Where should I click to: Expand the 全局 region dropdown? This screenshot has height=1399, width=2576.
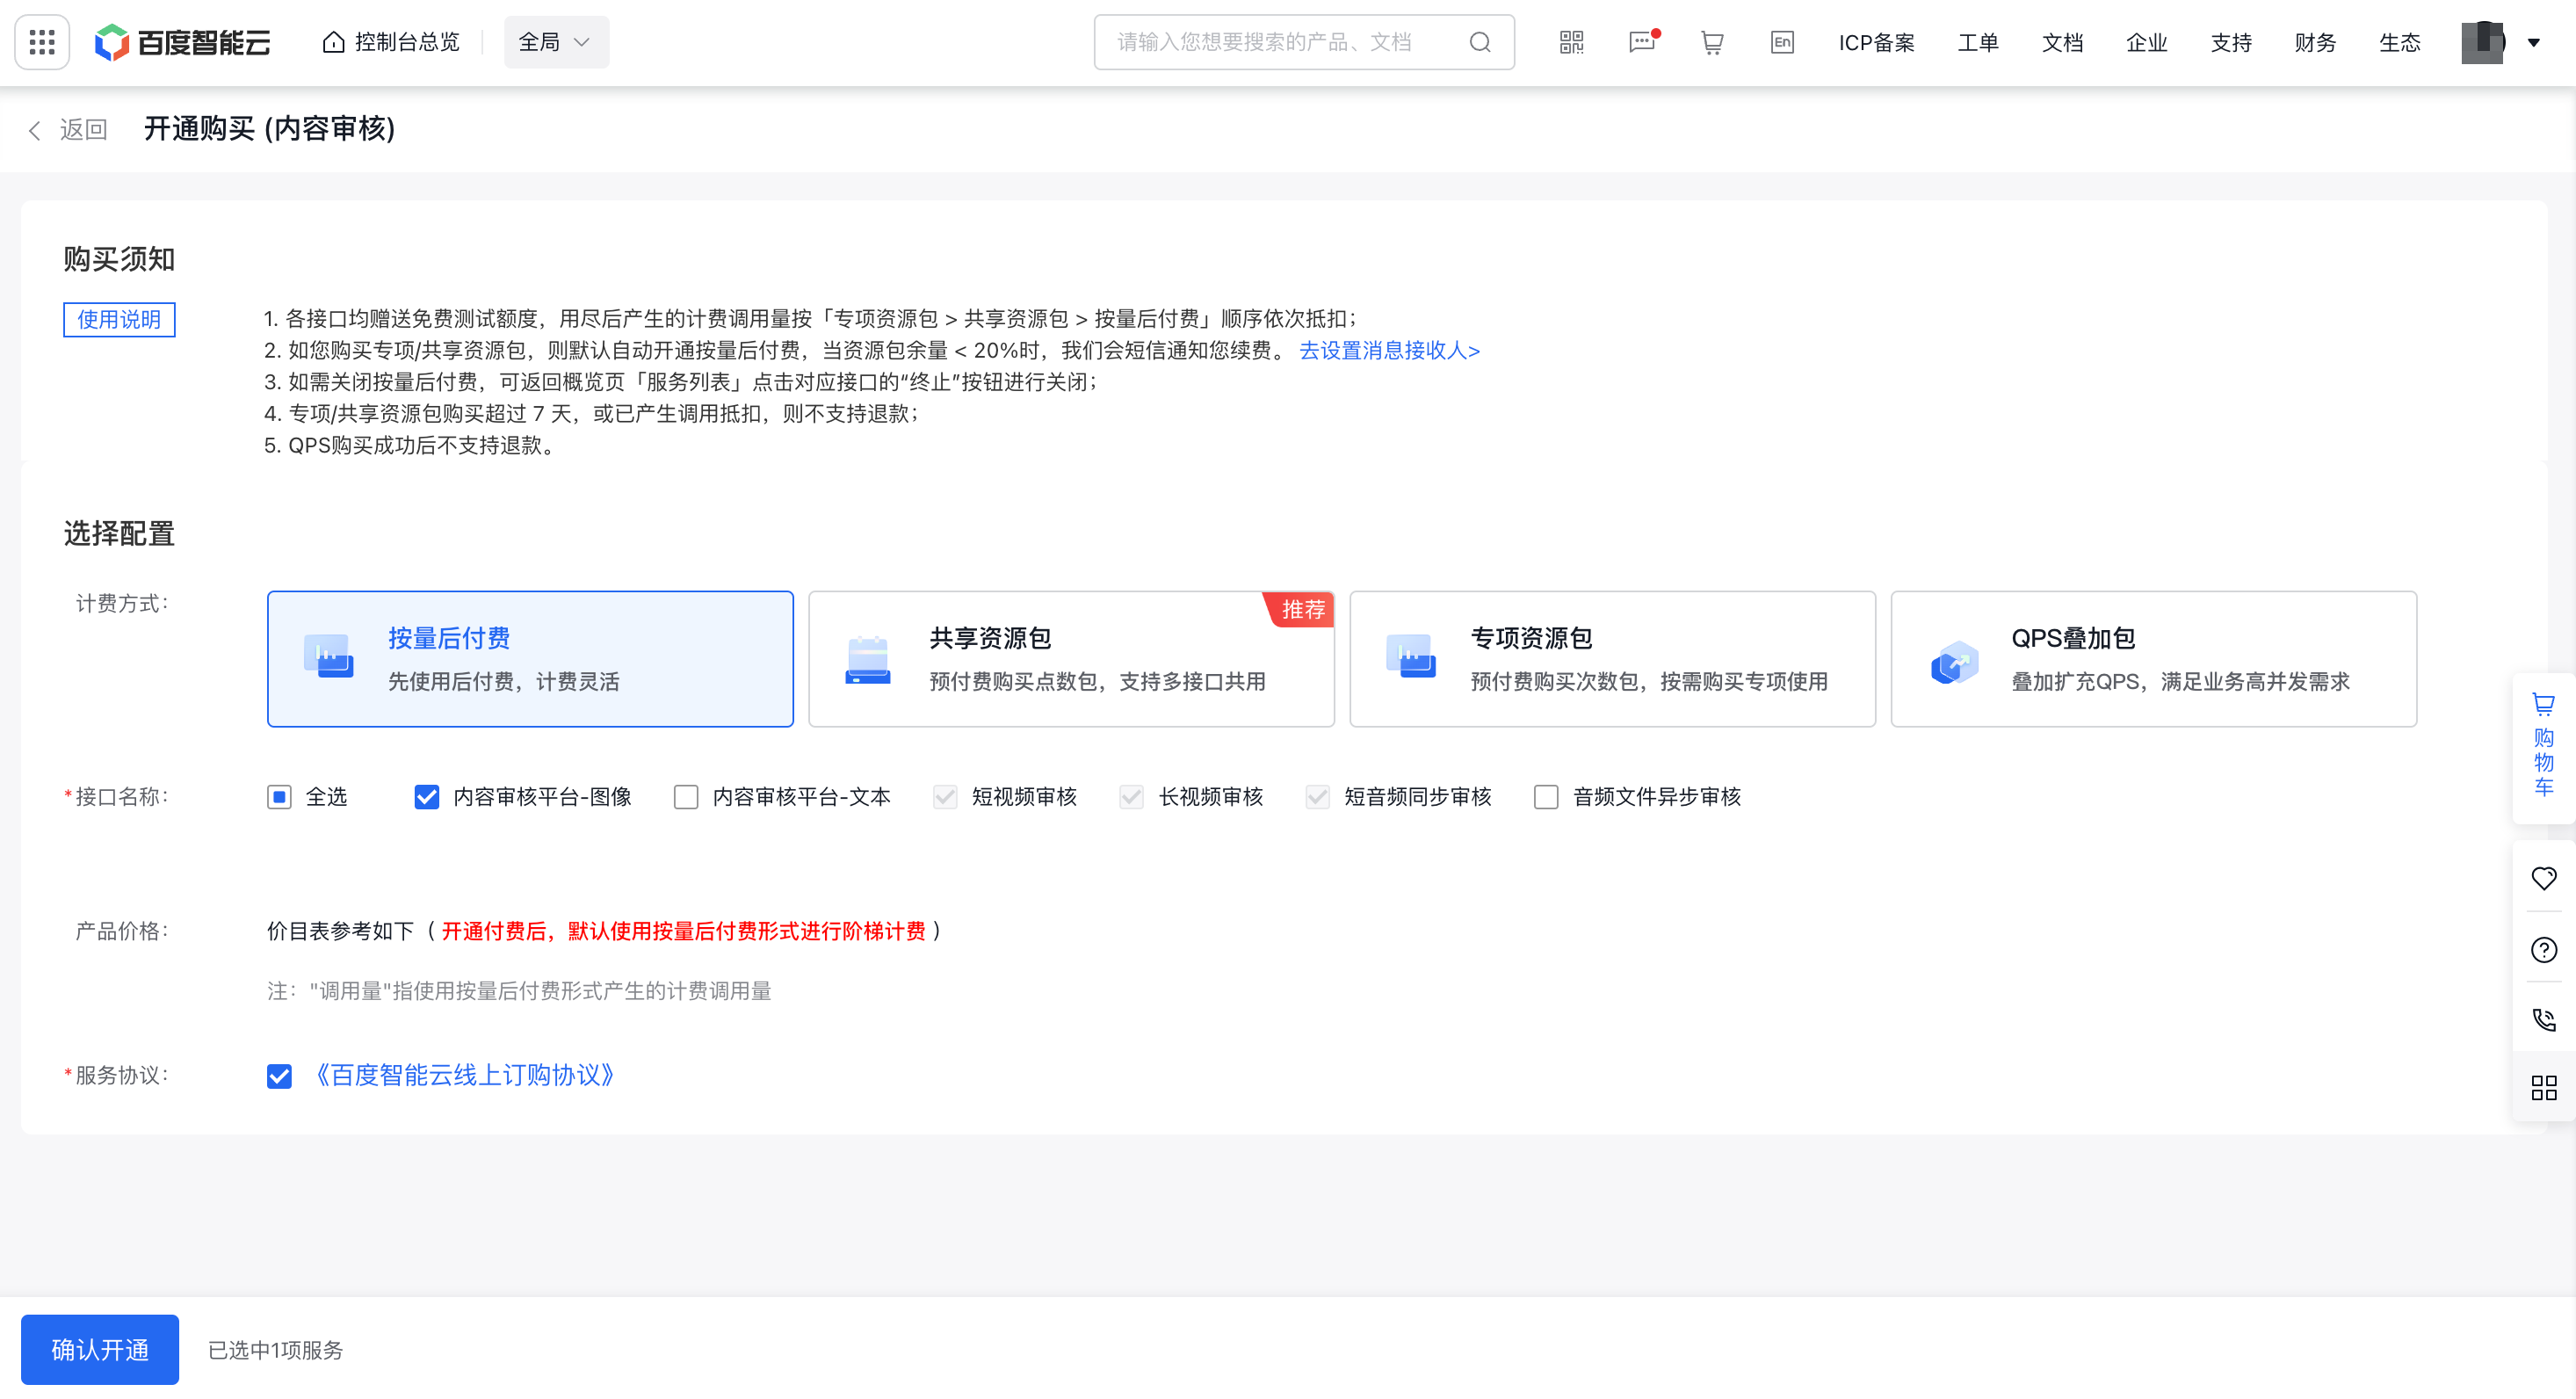pyautogui.click(x=556, y=42)
